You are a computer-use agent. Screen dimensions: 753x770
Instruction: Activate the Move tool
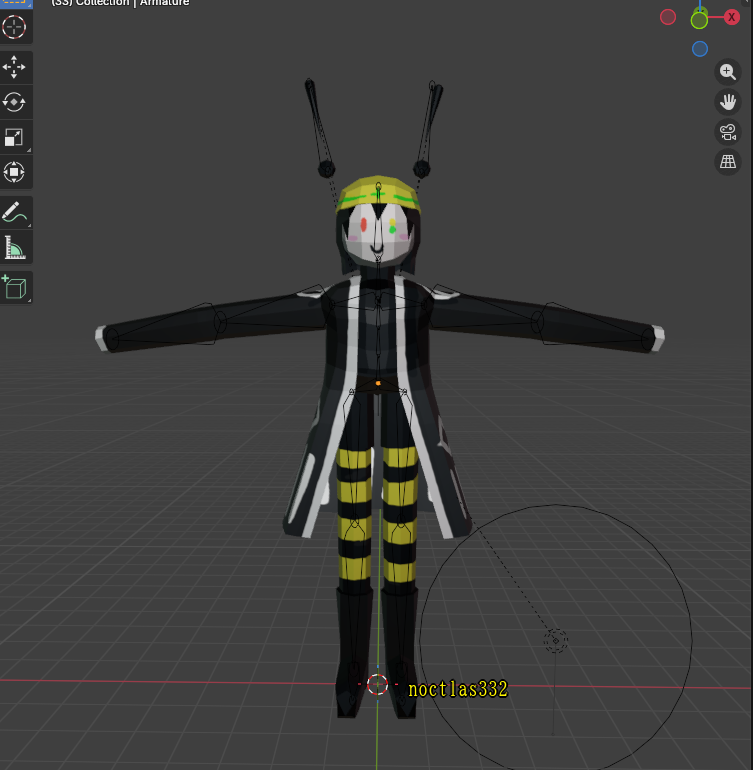15,67
